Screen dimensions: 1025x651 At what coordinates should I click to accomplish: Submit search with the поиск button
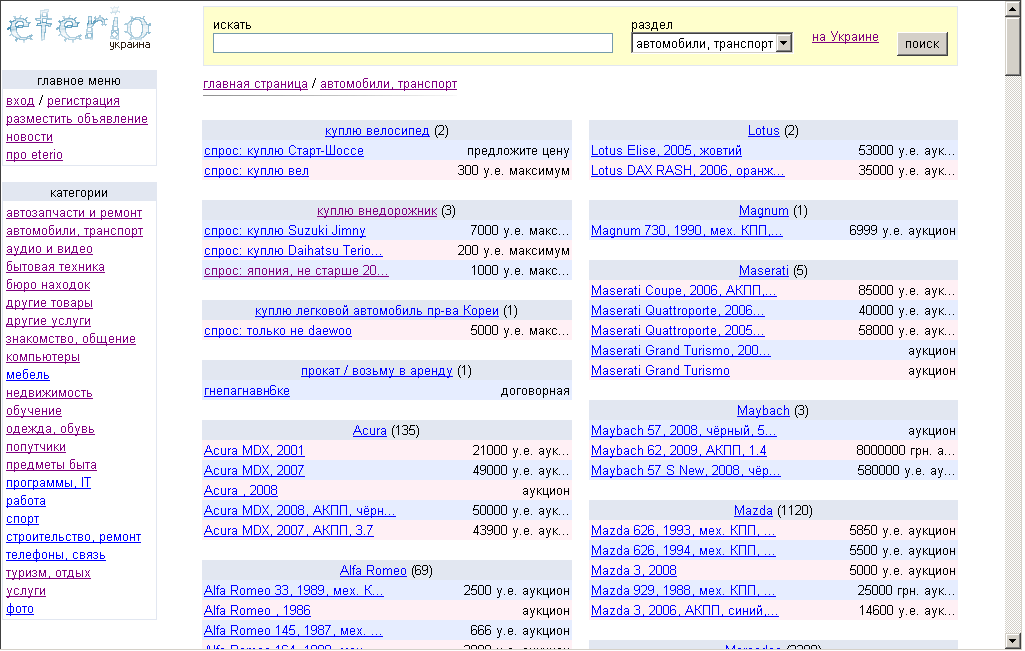tap(922, 44)
